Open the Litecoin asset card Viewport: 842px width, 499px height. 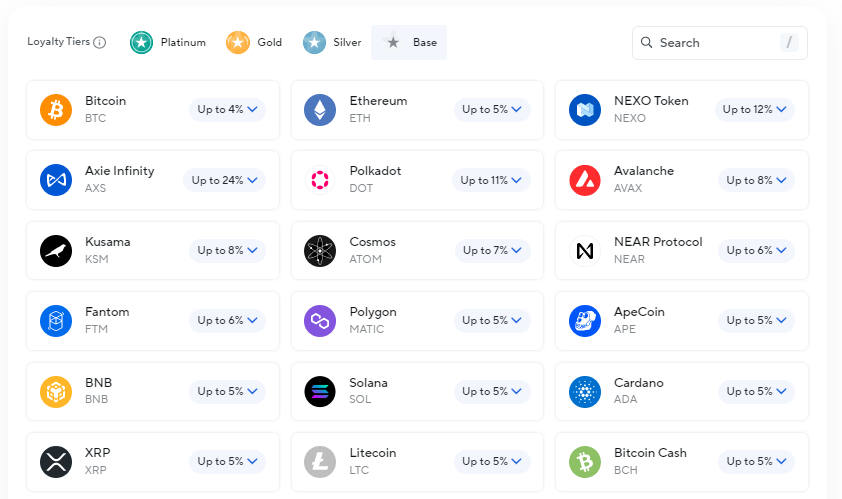[380, 461]
